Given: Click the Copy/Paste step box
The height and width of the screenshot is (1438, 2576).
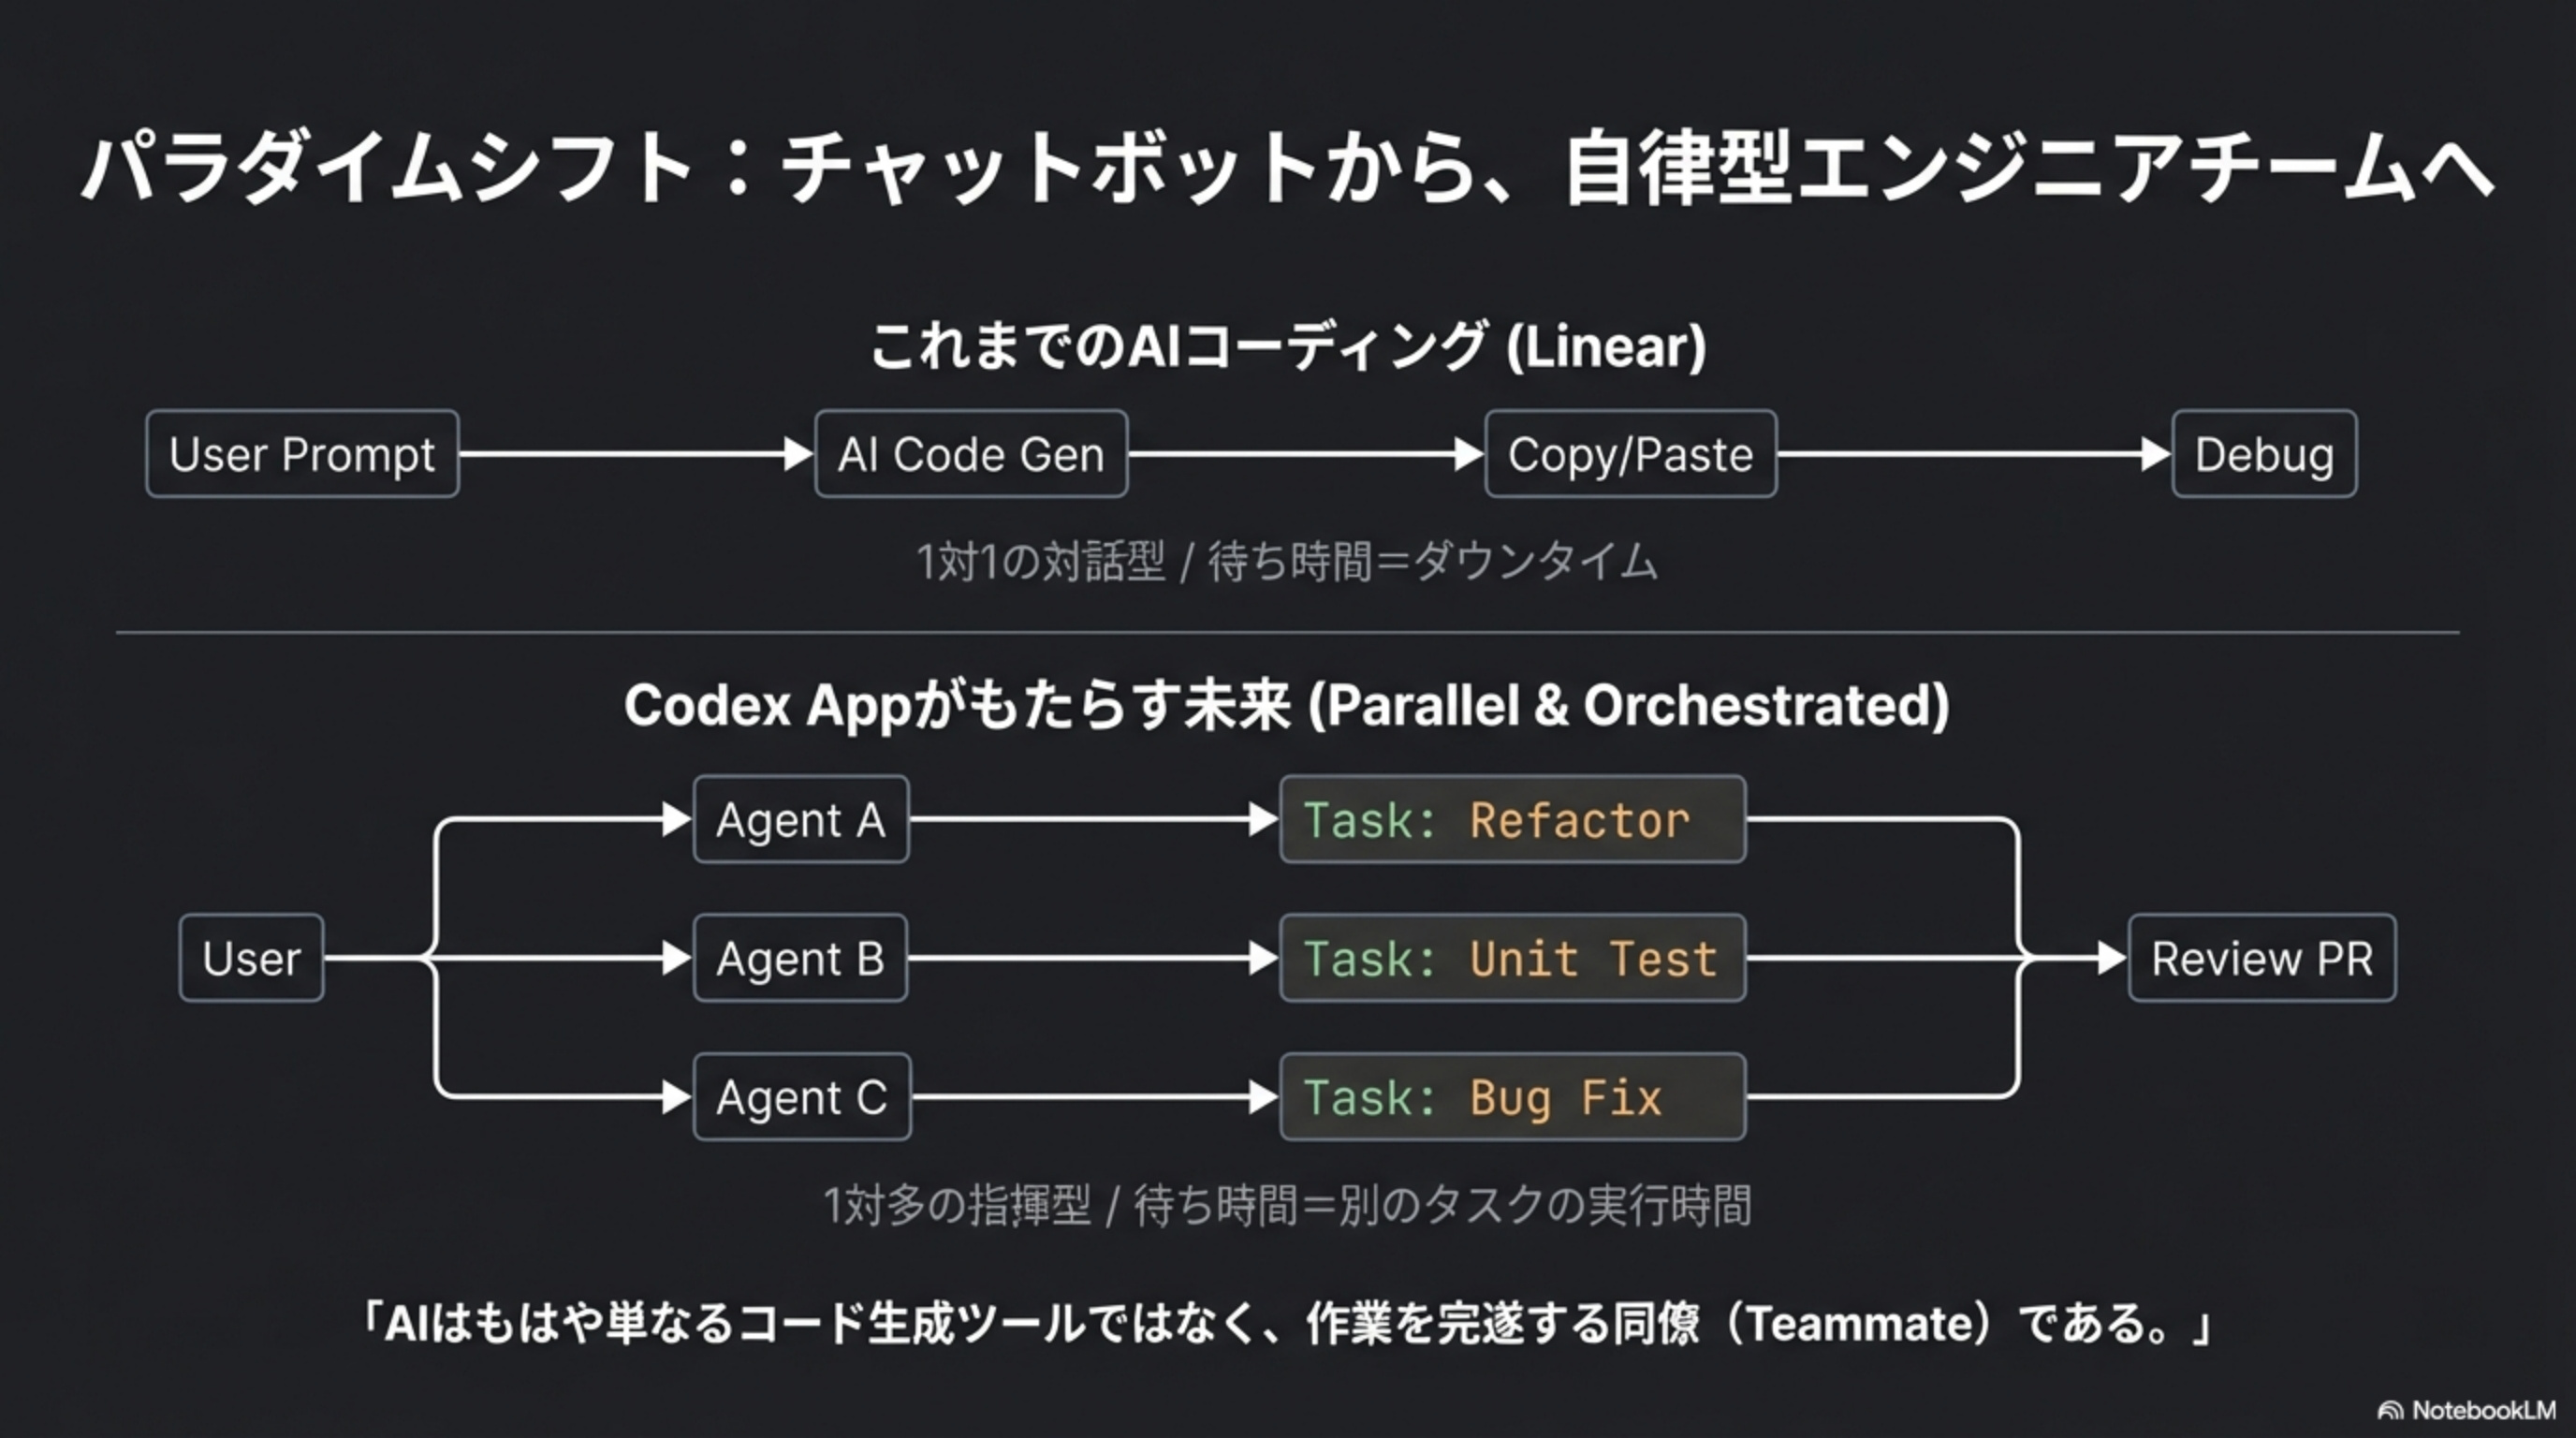Looking at the screenshot, I should coord(1631,454).
